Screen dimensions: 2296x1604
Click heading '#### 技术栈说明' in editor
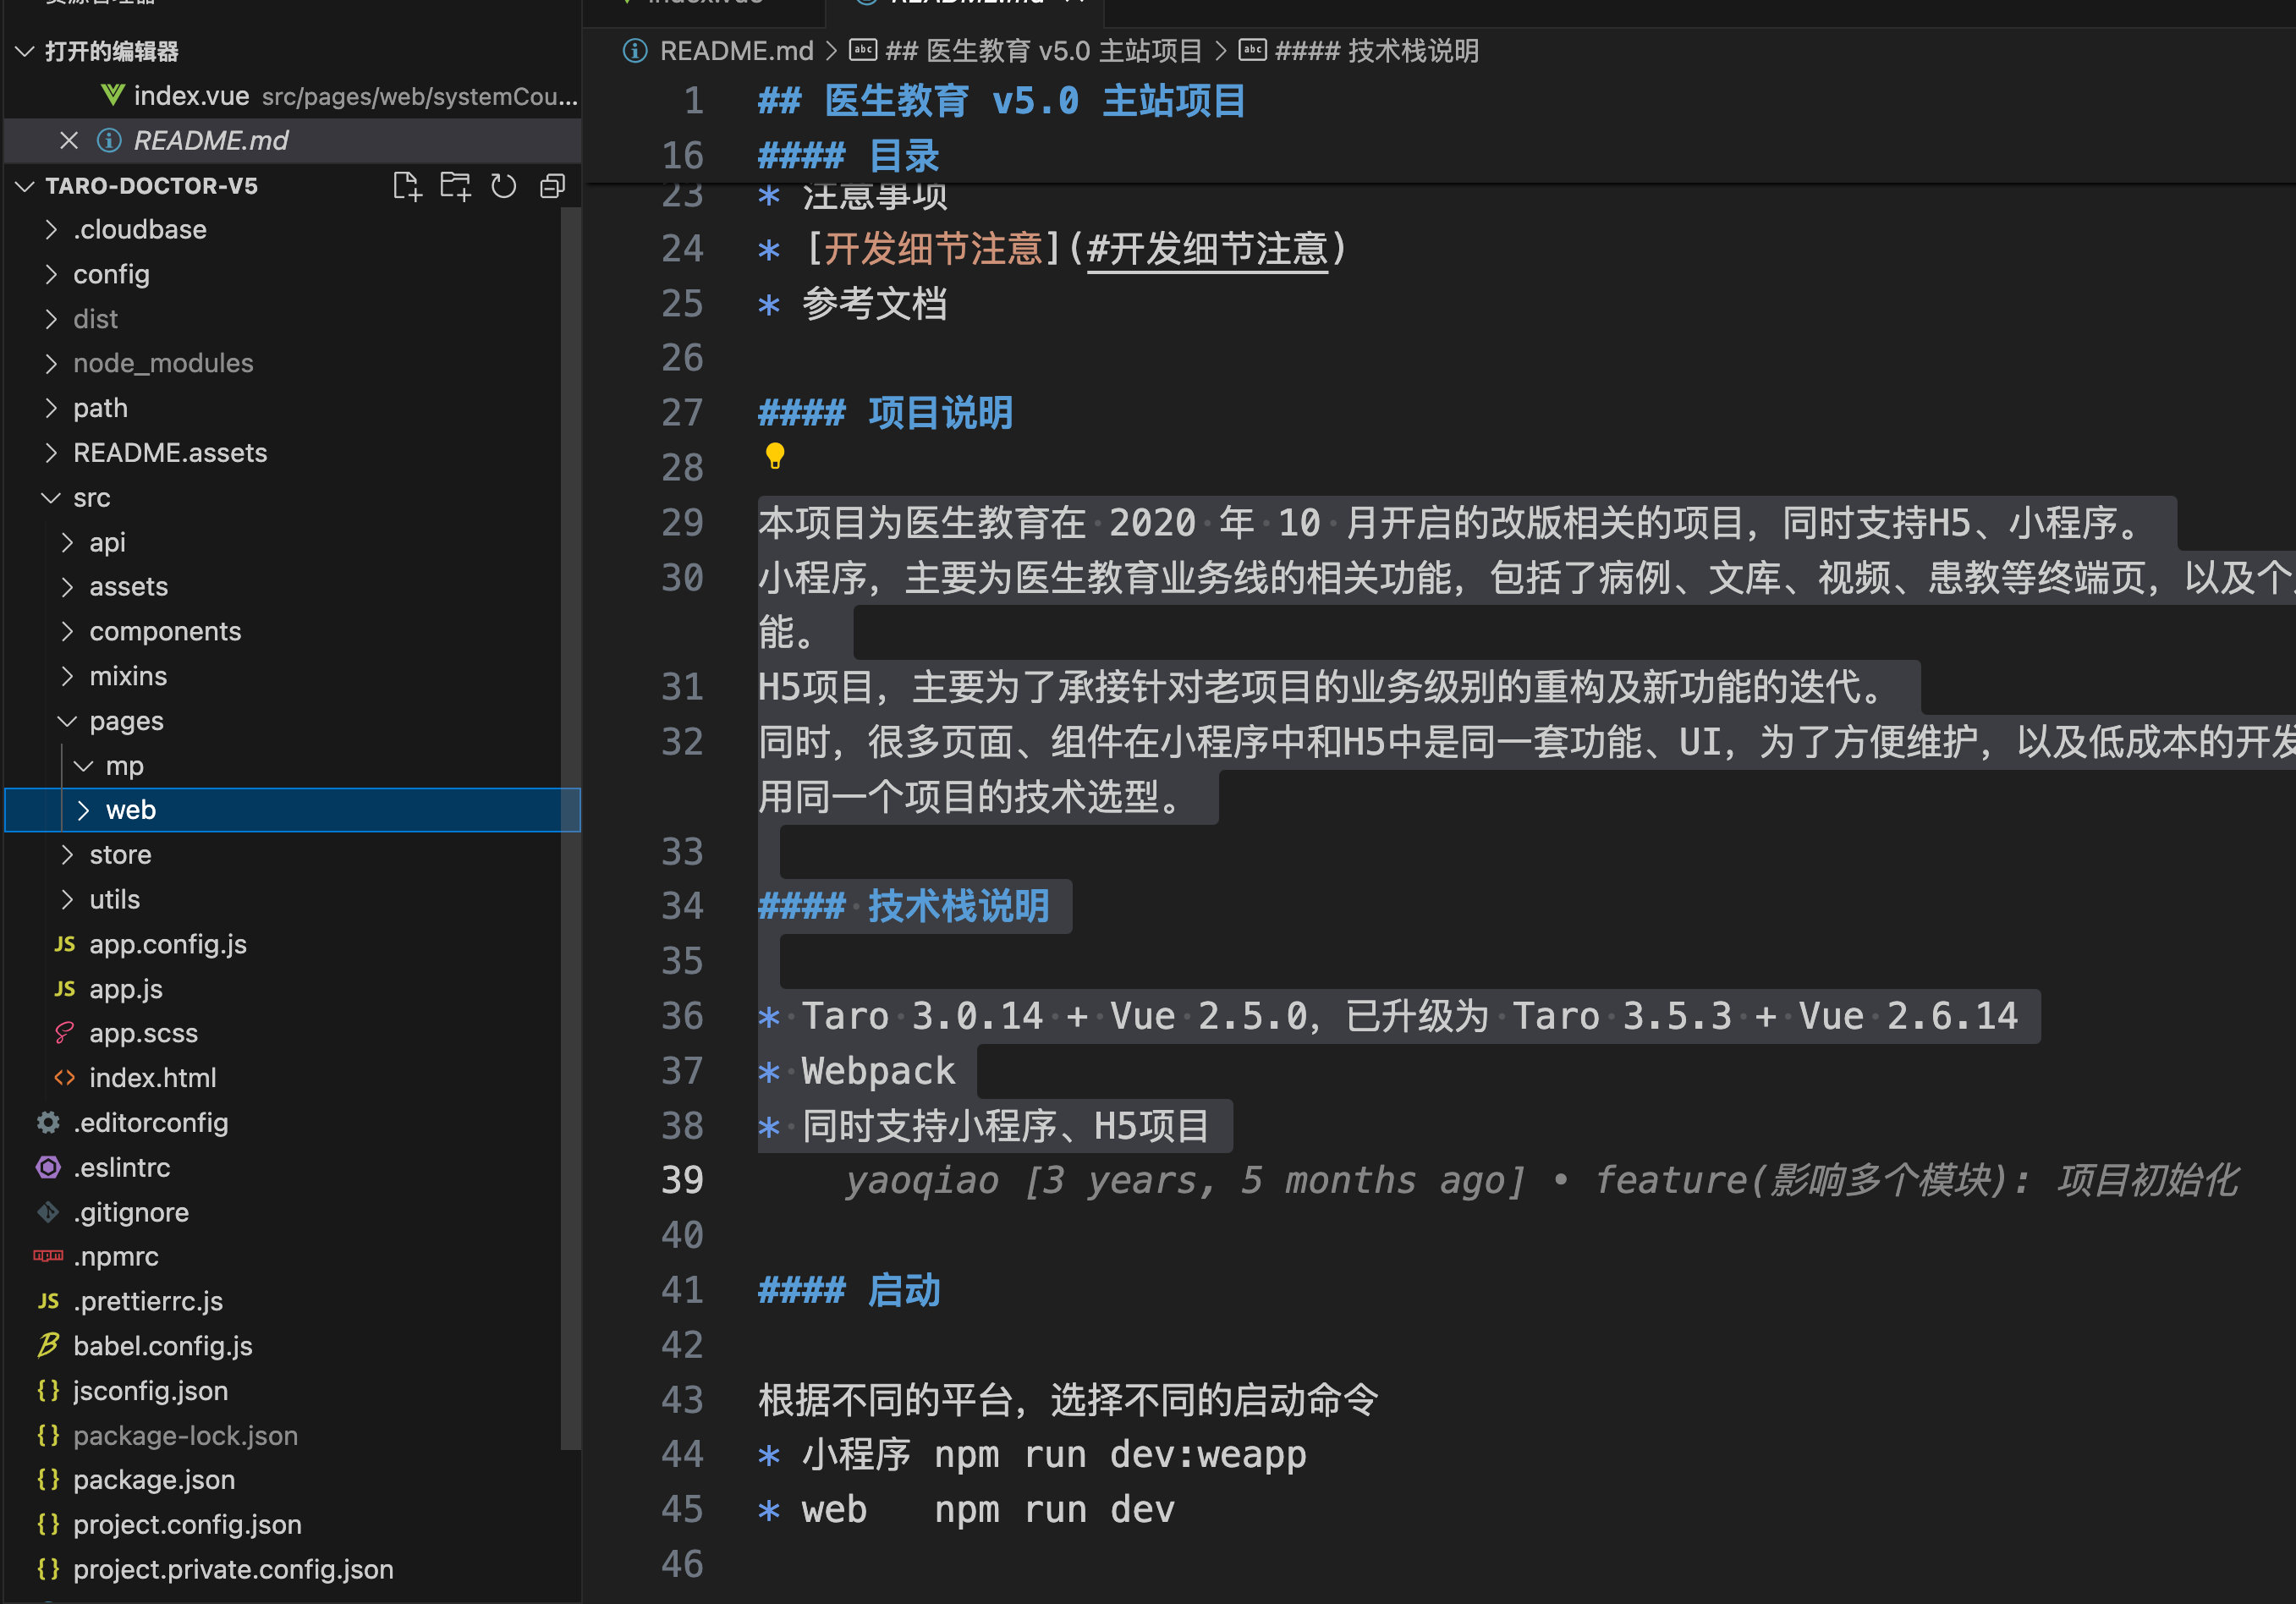(904, 906)
